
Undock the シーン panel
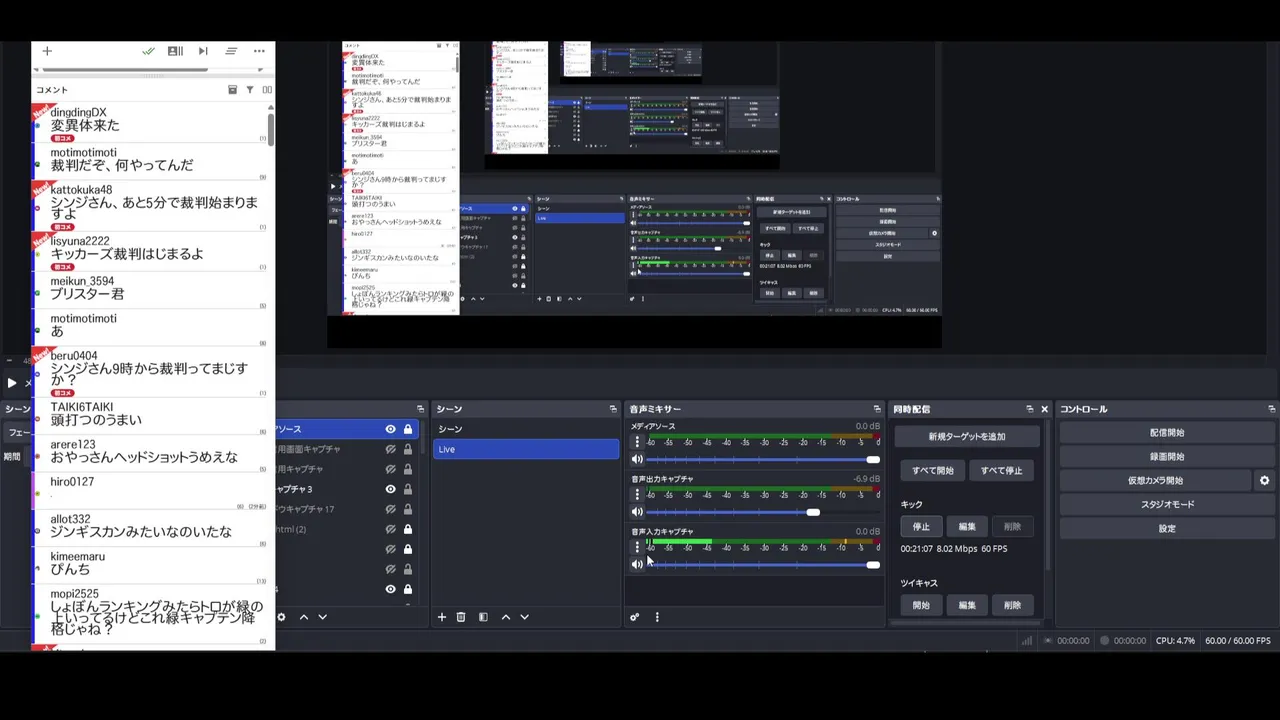pos(613,409)
